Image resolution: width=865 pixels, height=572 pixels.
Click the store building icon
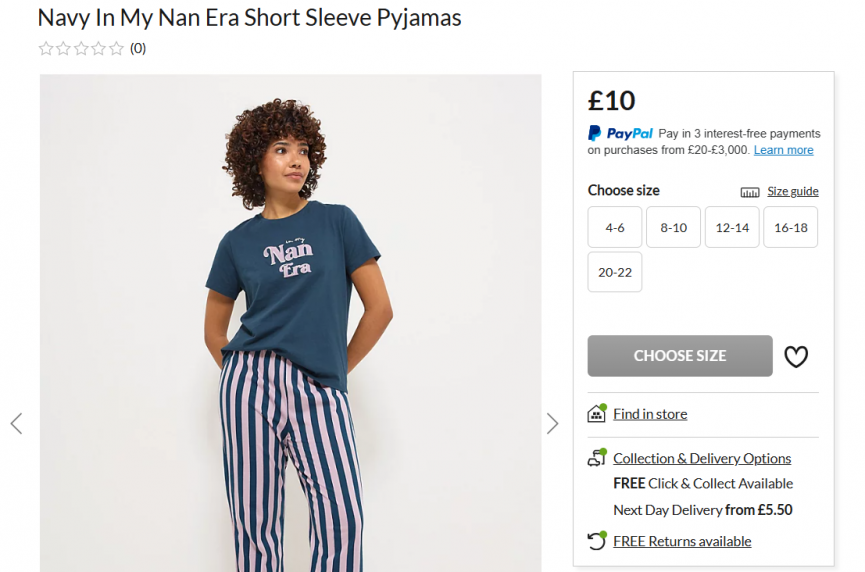click(597, 413)
